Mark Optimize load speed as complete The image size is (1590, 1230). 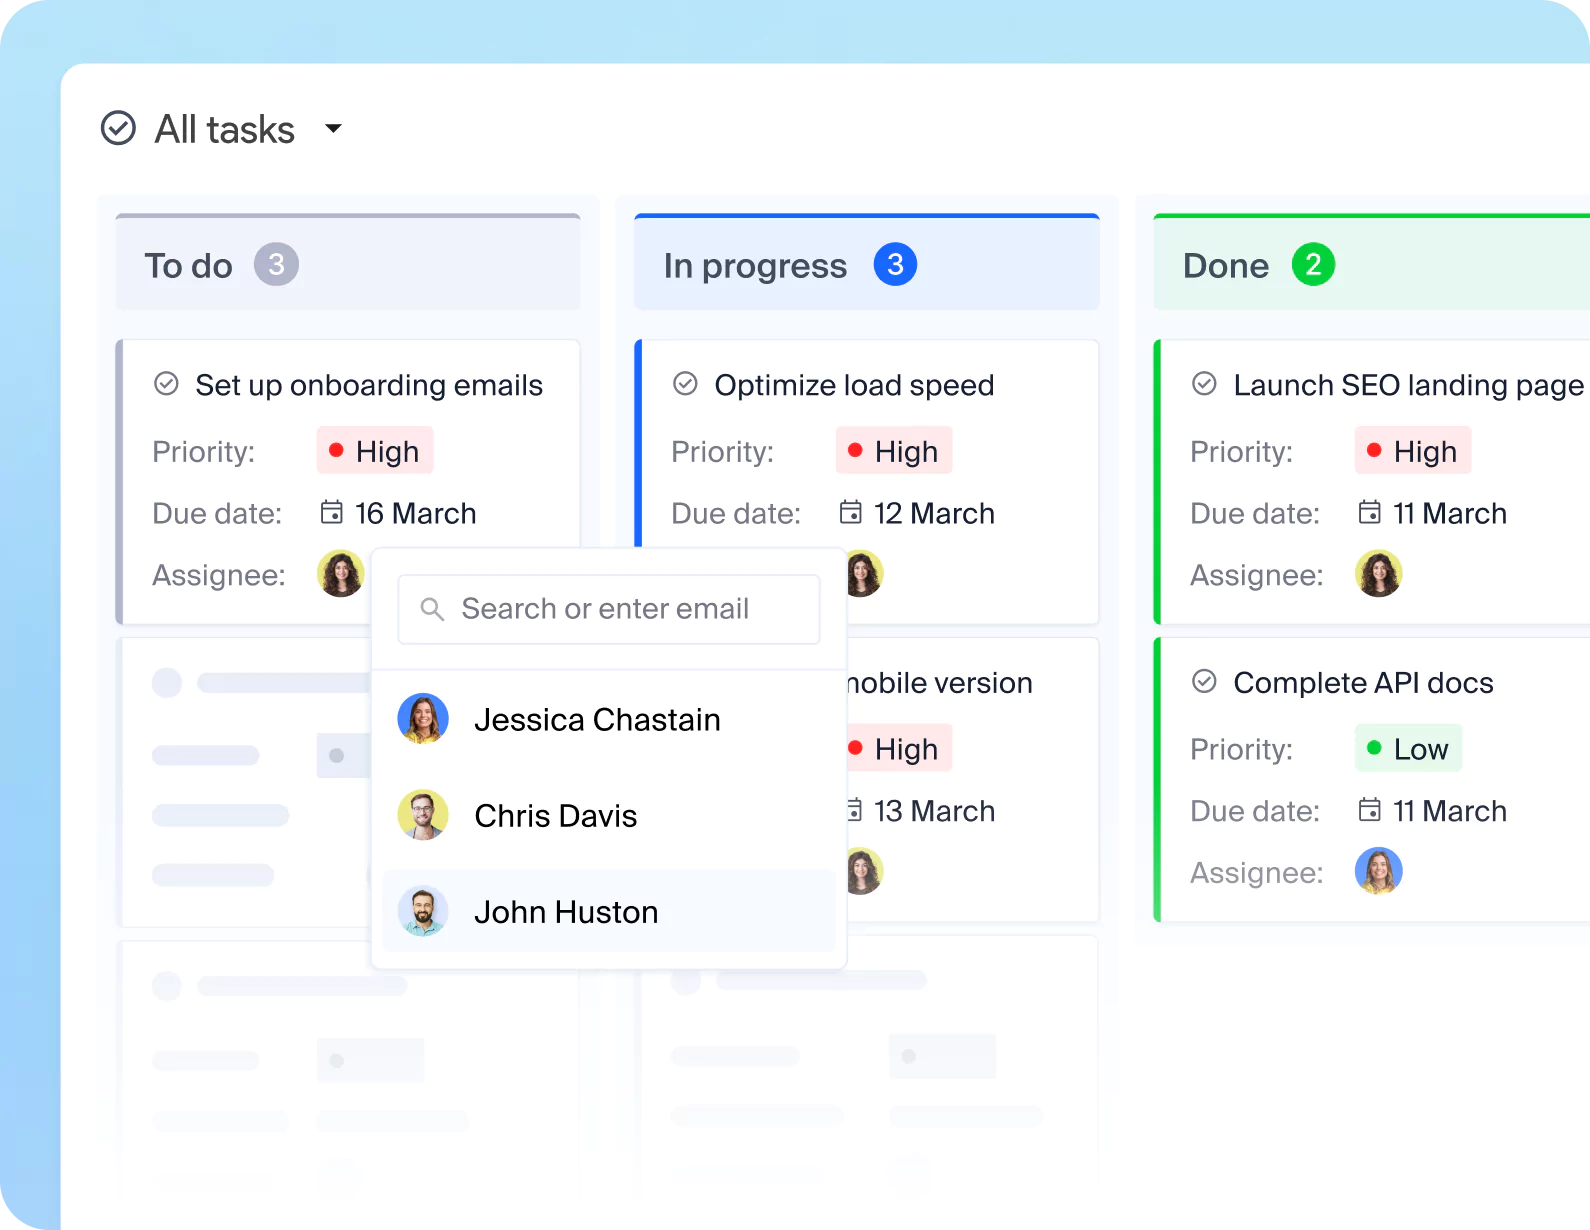point(685,384)
